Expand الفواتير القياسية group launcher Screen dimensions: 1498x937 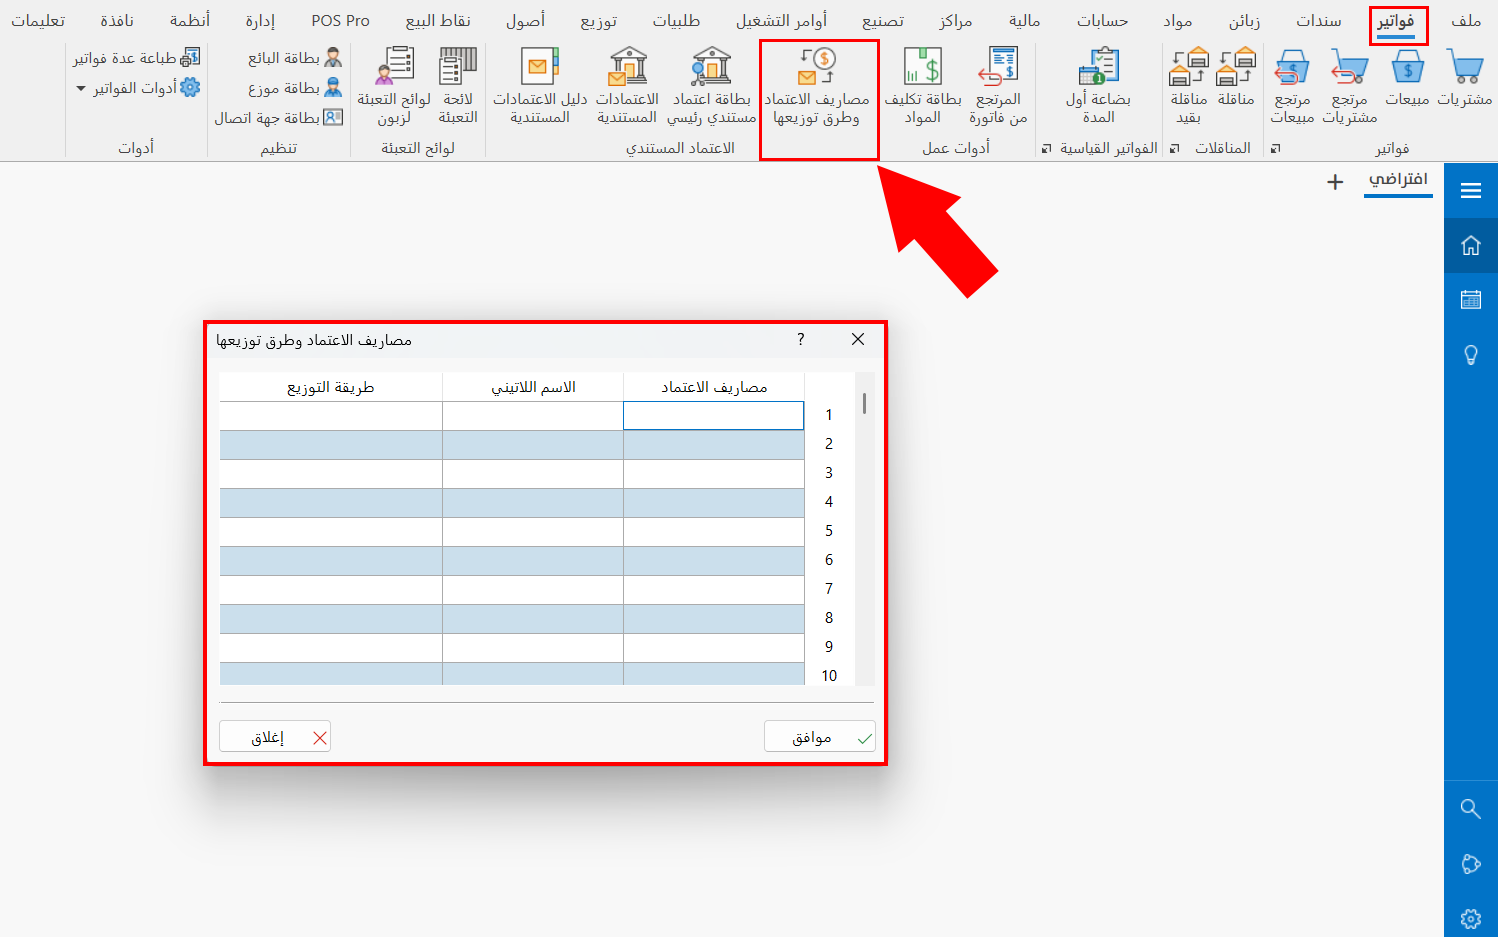1046,148
